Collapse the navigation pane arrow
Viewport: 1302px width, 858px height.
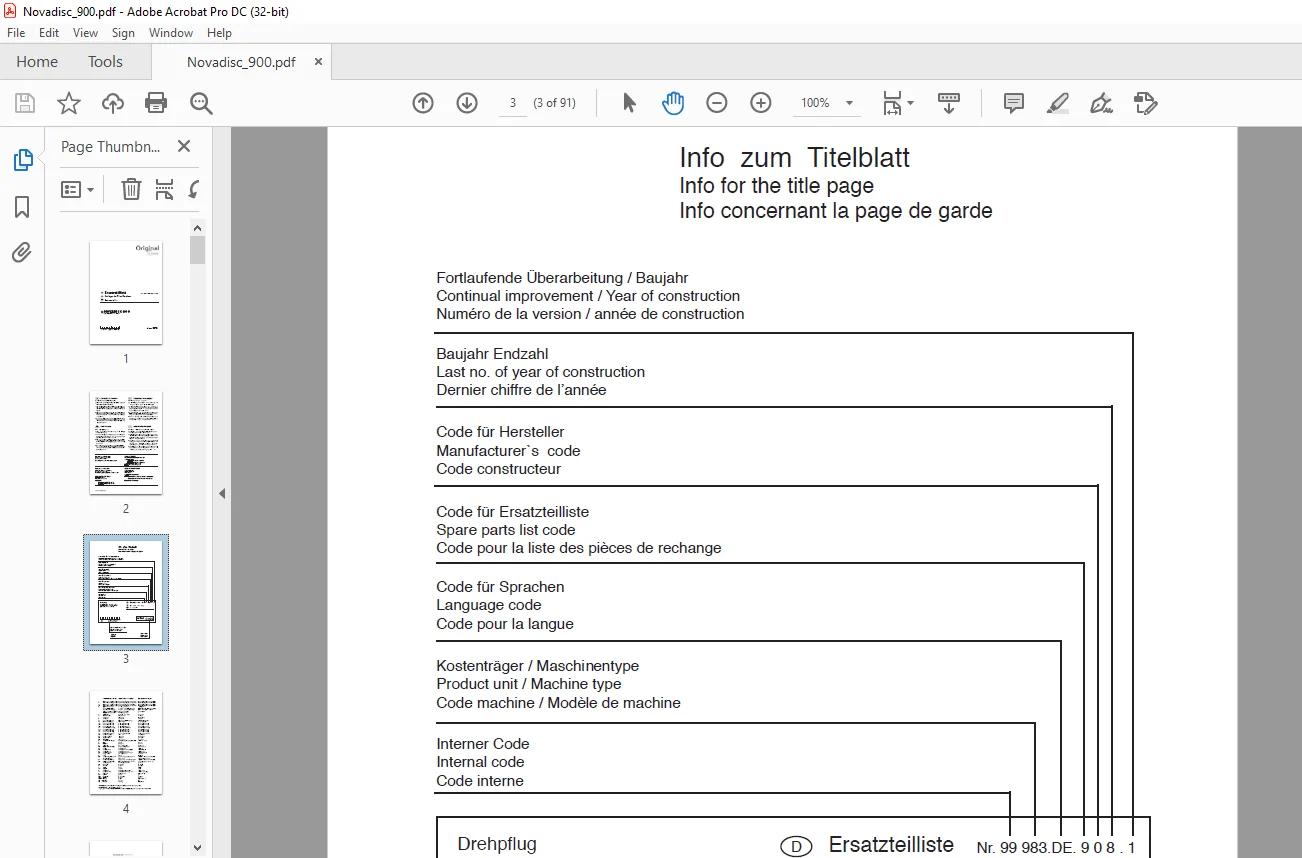point(222,493)
